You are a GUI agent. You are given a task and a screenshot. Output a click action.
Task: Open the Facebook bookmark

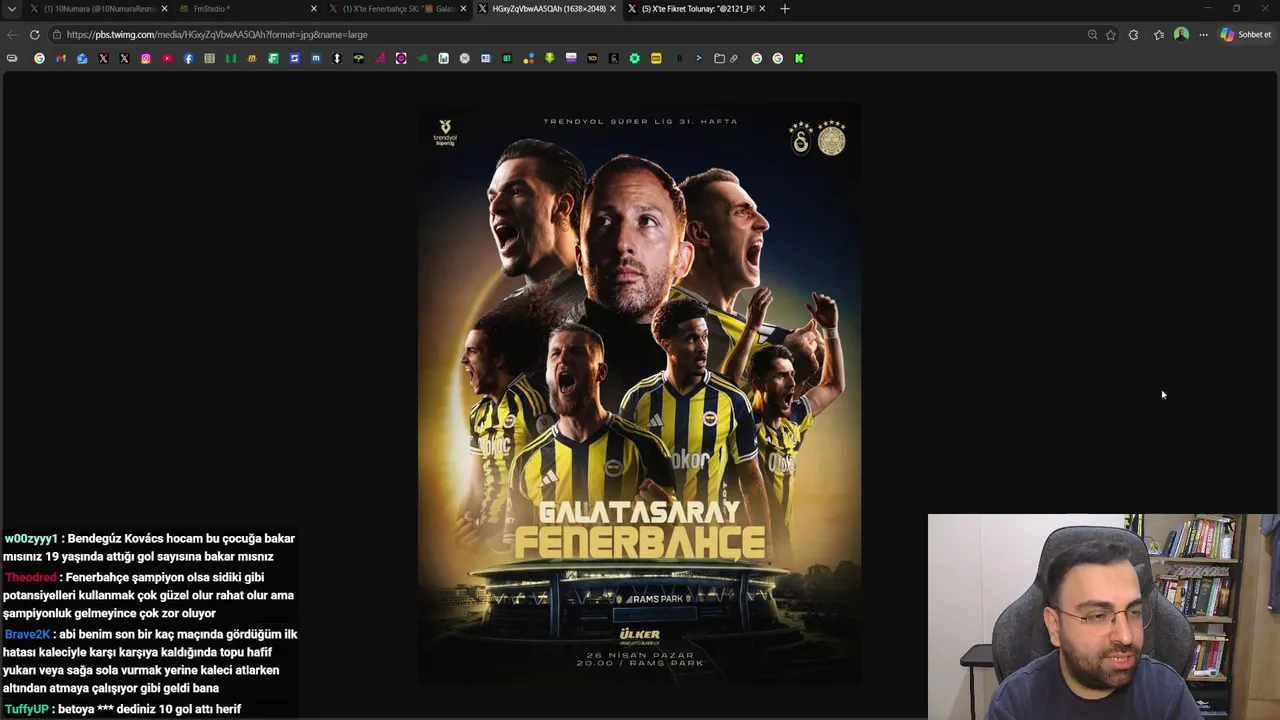[x=188, y=58]
